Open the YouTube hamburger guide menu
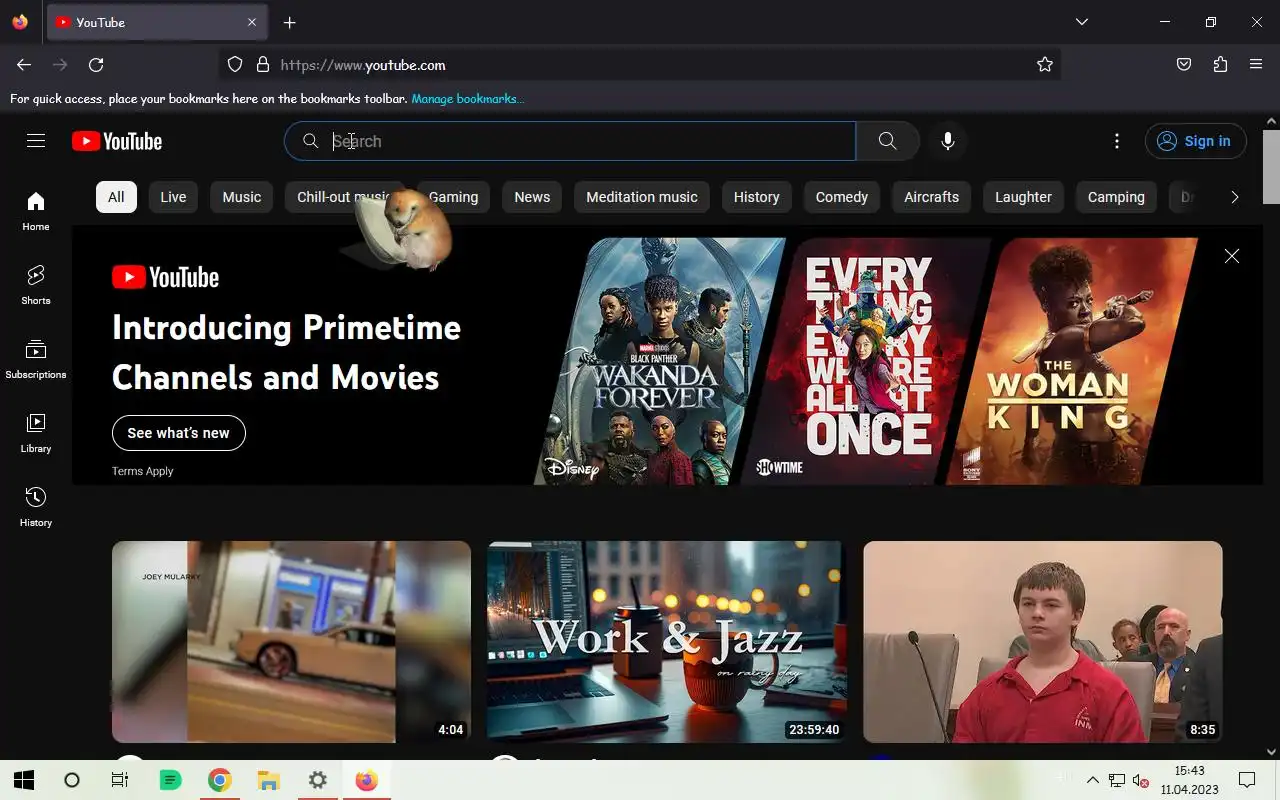This screenshot has height=800, width=1280. pos(36,141)
